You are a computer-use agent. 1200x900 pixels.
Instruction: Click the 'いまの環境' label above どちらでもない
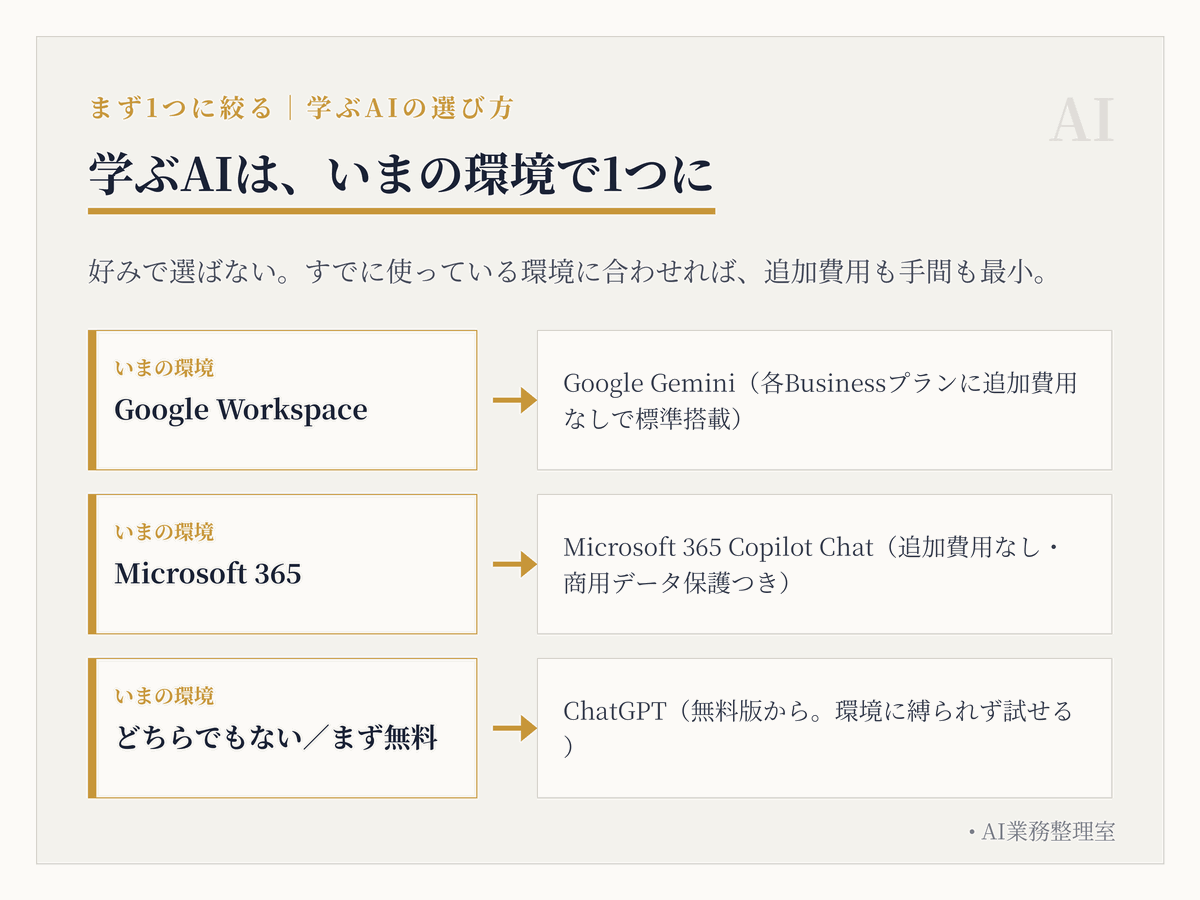coord(164,696)
